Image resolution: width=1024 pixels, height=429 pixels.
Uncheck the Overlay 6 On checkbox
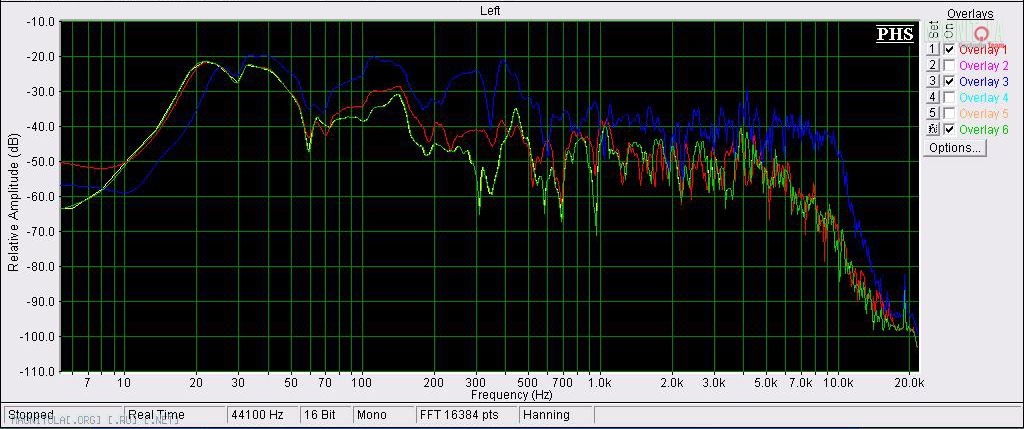coord(949,129)
